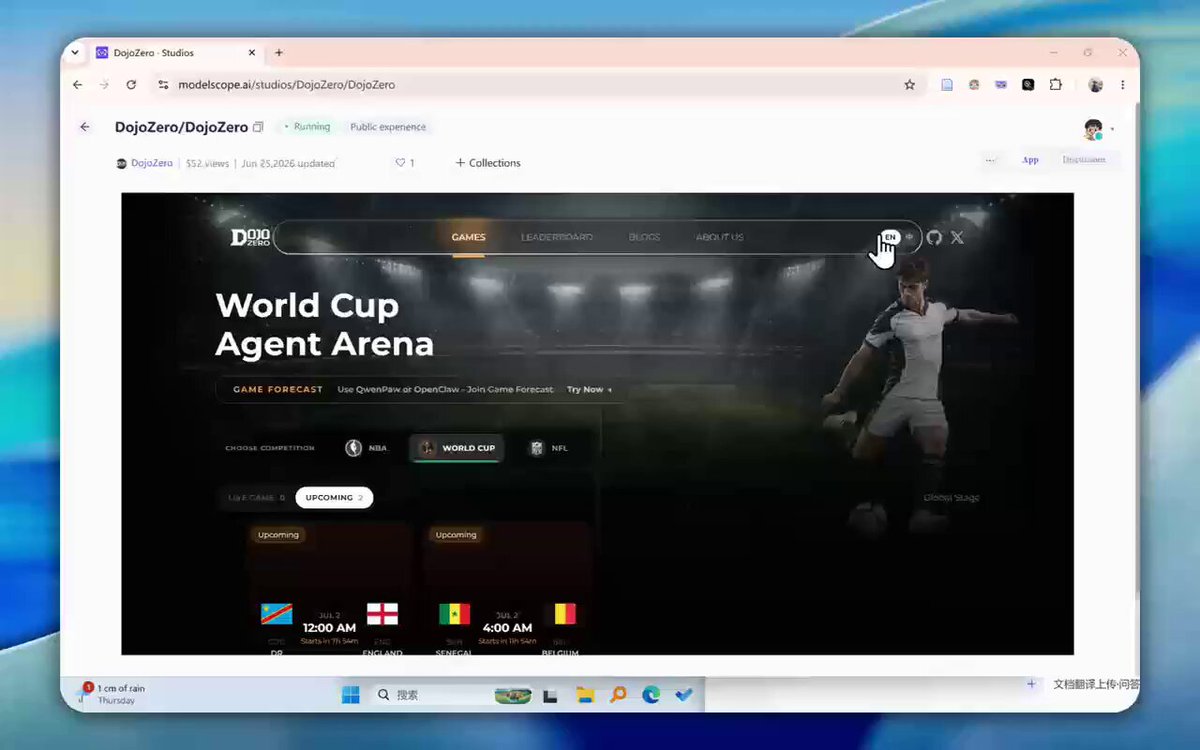The width and height of the screenshot is (1200, 750).
Task: Open the GitHub icon in the site header
Action: point(934,237)
